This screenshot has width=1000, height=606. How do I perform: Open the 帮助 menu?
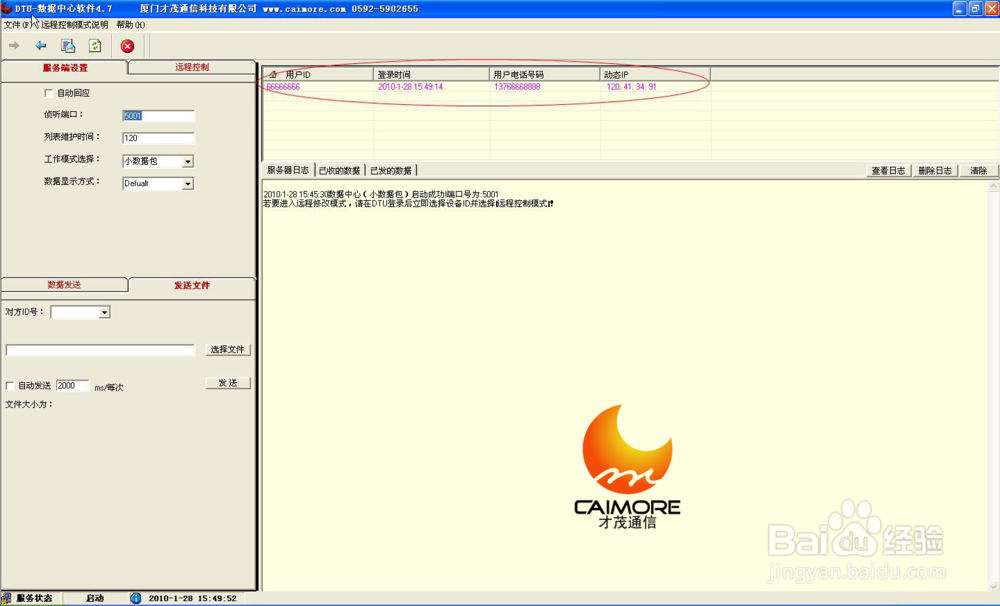click(x=130, y=25)
